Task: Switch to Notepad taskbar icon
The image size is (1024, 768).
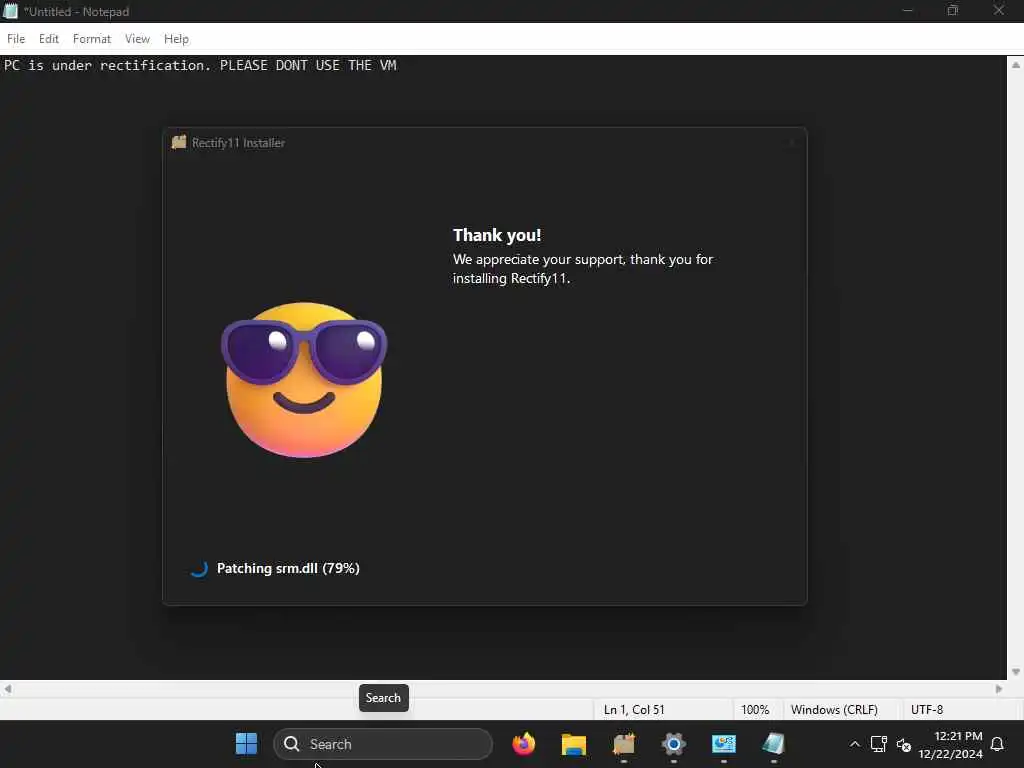Action: click(773, 744)
